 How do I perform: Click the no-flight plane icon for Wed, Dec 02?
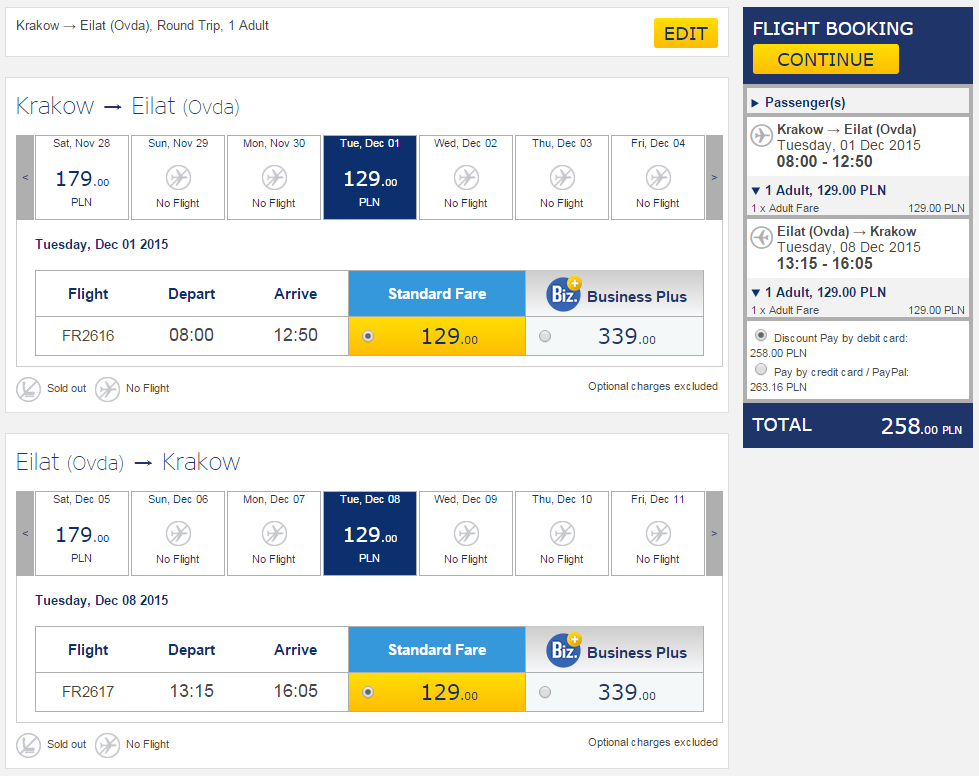[x=466, y=177]
